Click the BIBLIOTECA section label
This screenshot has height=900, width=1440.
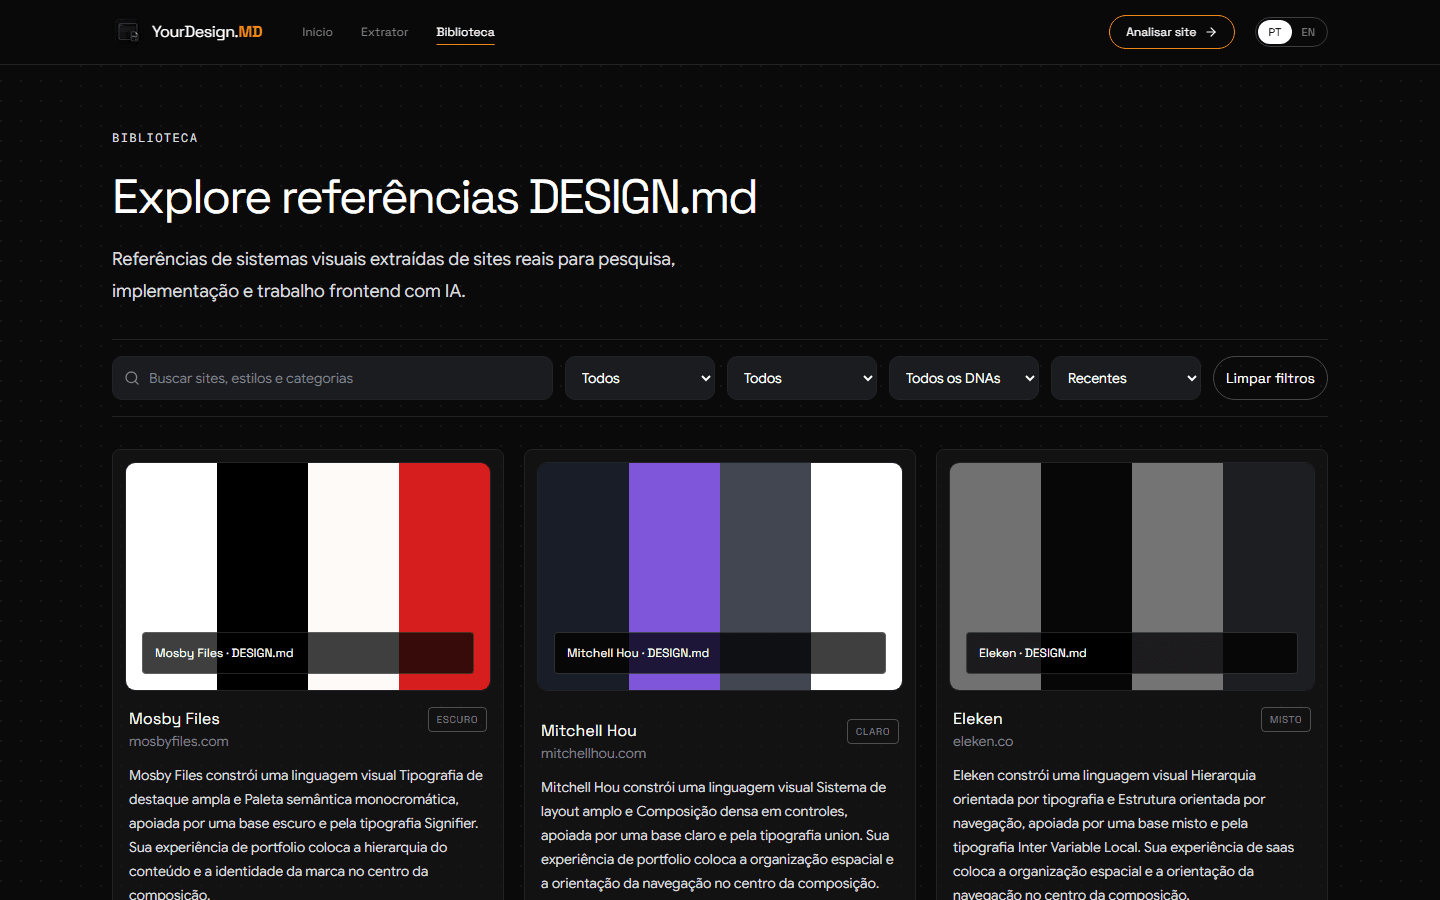155,138
